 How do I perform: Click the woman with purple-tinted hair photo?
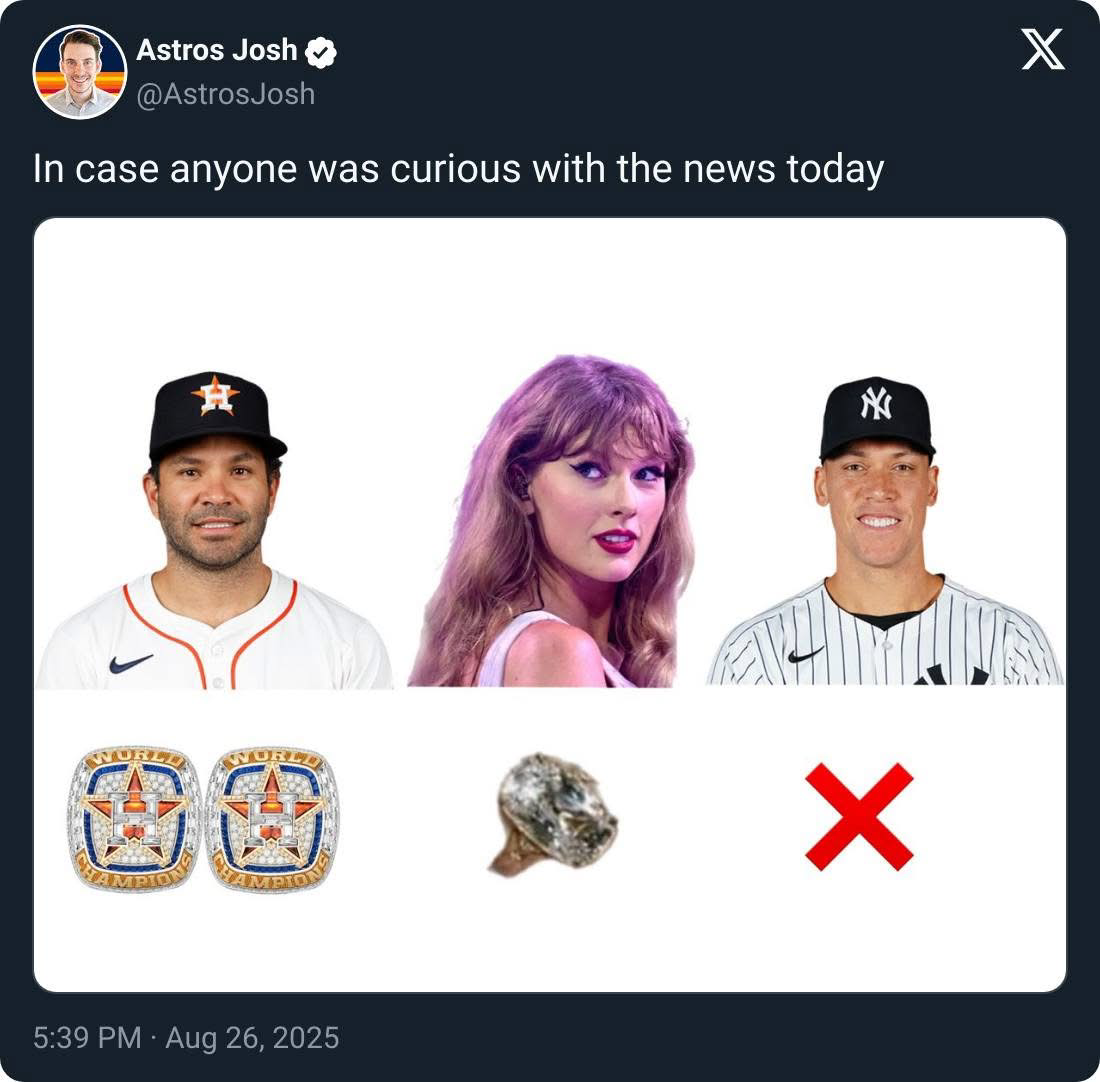coord(551,521)
